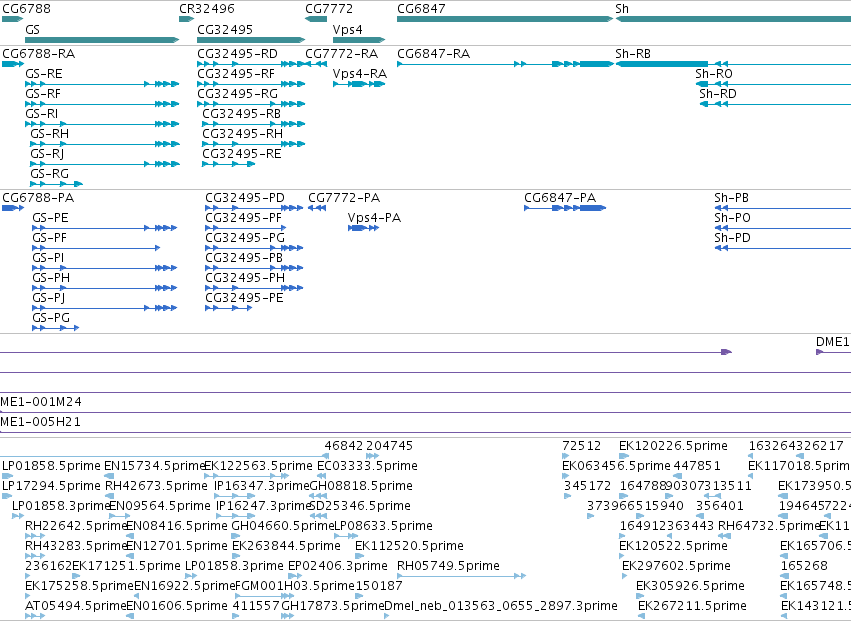Screen dimensions: 851x621
Task: Click protein CG32495-PB
Action: tap(244, 258)
